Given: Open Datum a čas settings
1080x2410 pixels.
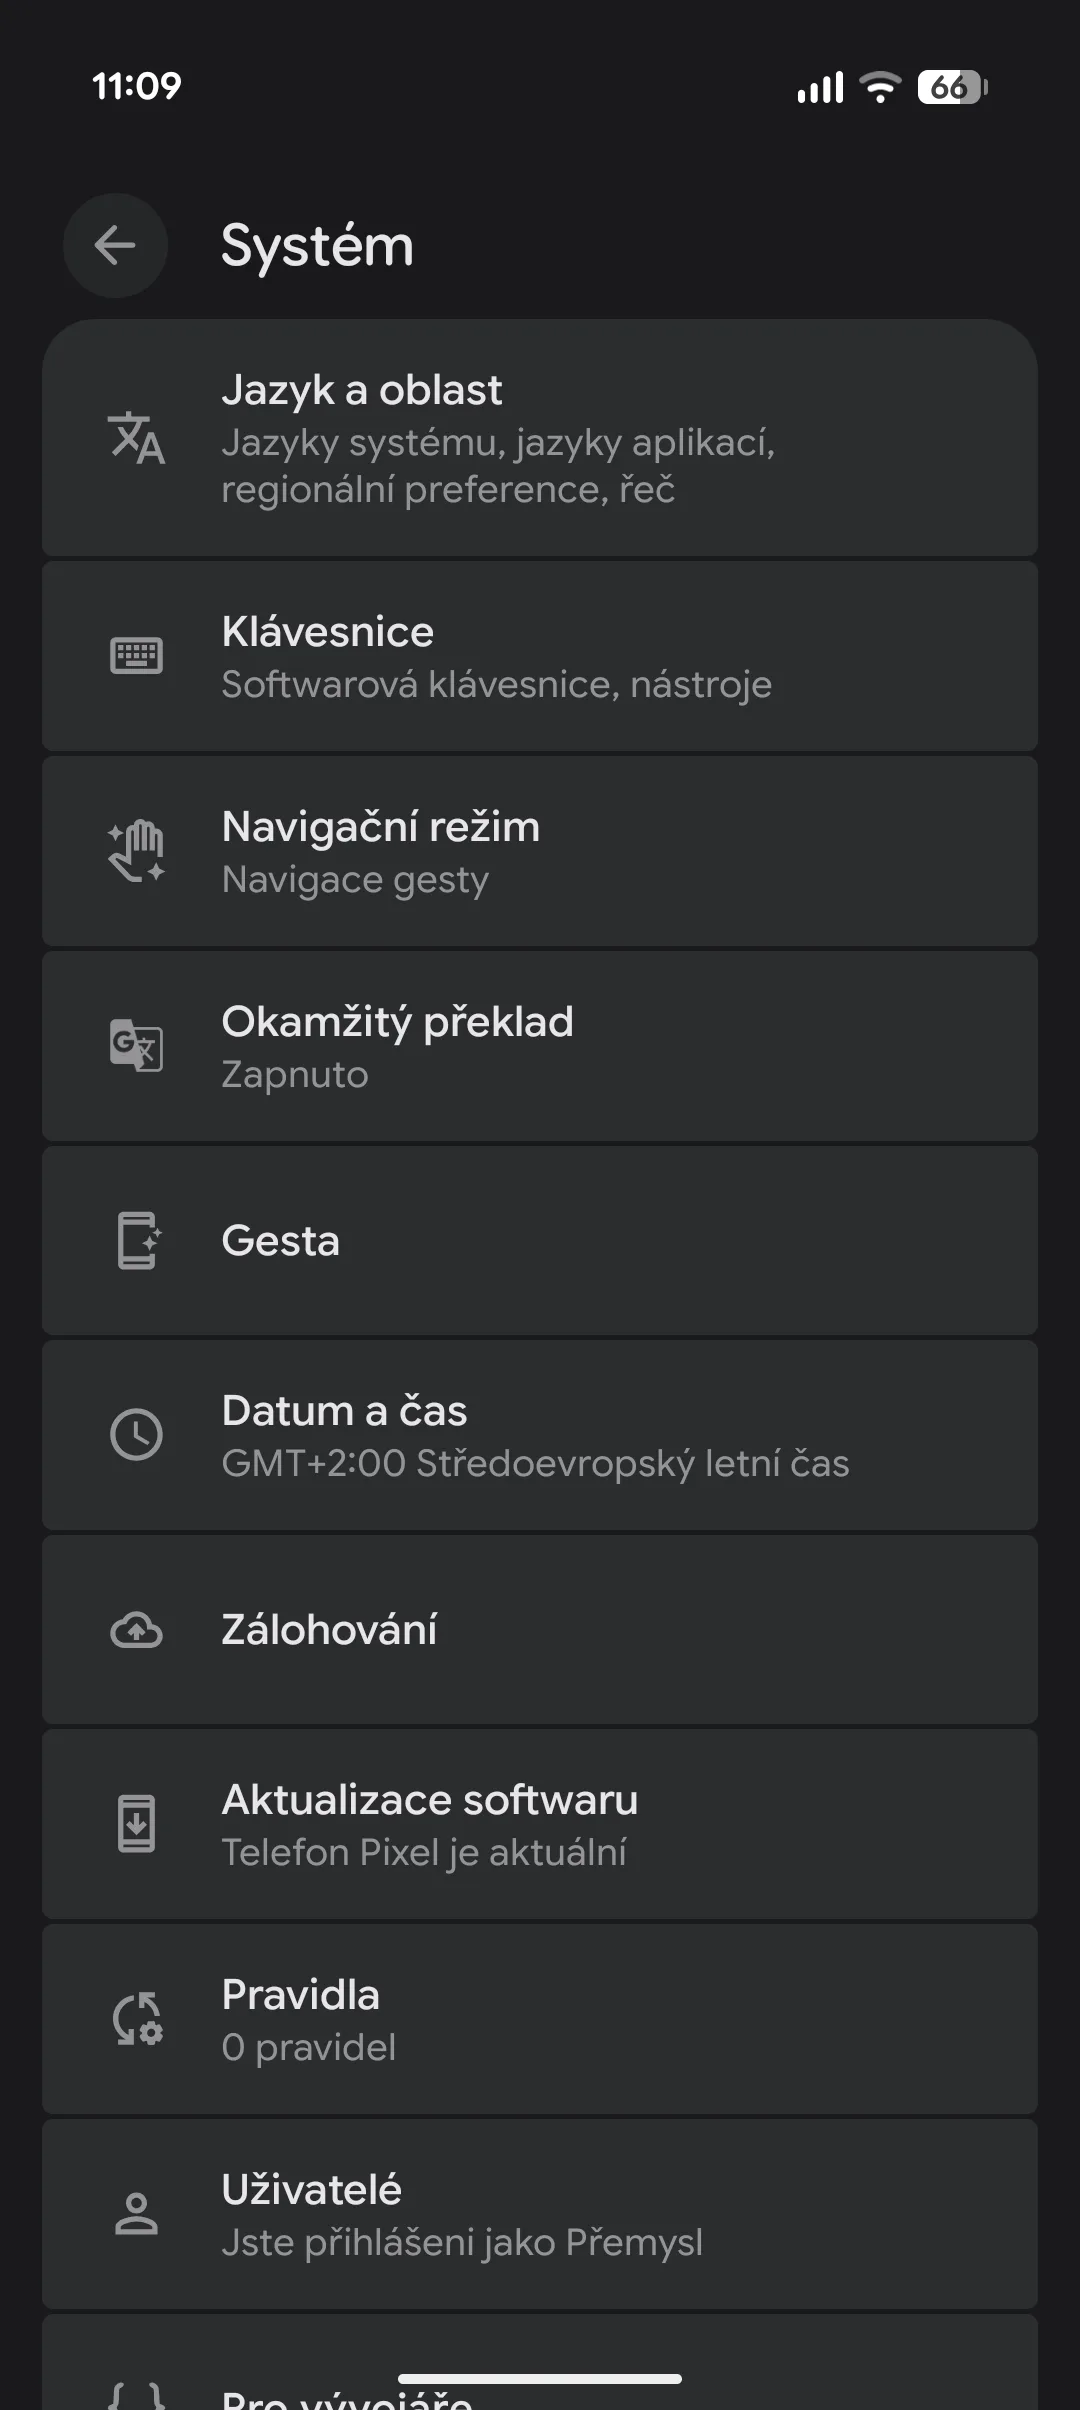Looking at the screenshot, I should click(540, 1435).
